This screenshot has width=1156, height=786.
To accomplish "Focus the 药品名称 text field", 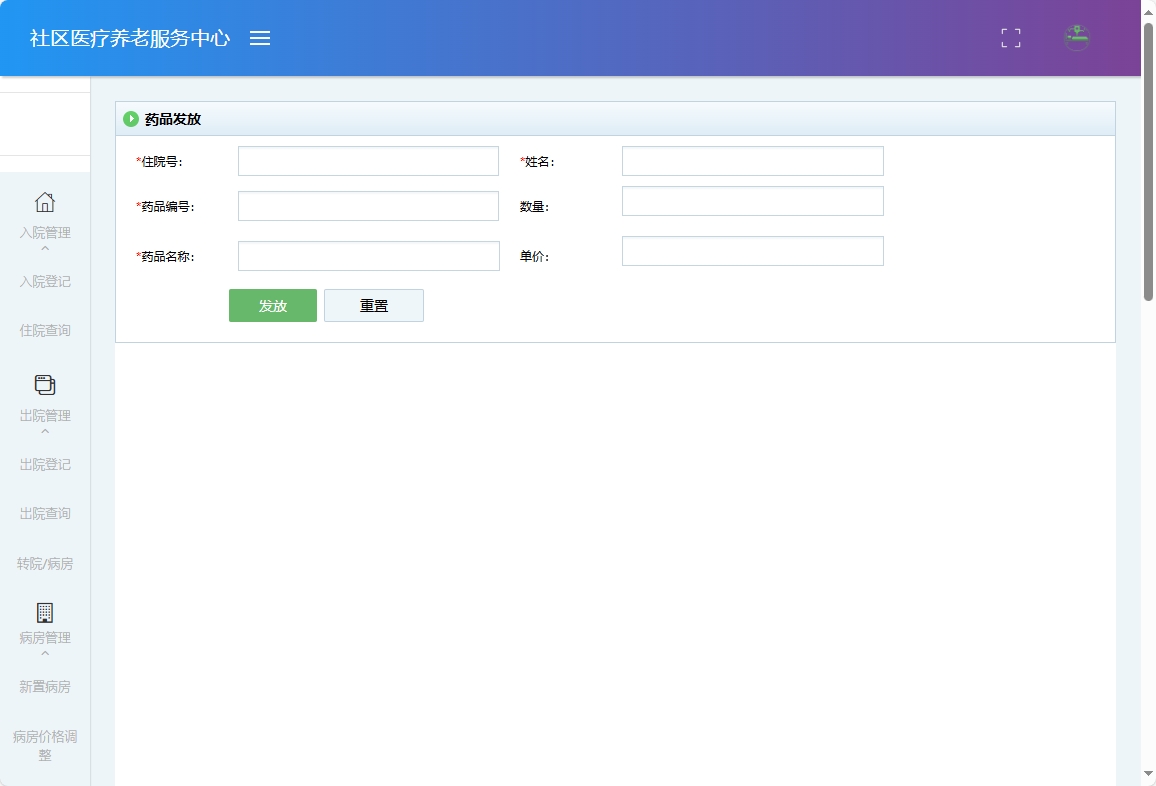I will tap(368, 255).
